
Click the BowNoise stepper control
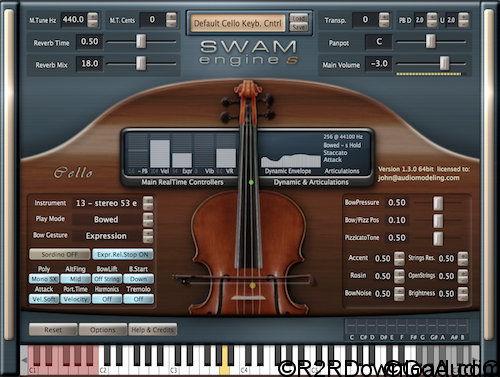pos(399,294)
